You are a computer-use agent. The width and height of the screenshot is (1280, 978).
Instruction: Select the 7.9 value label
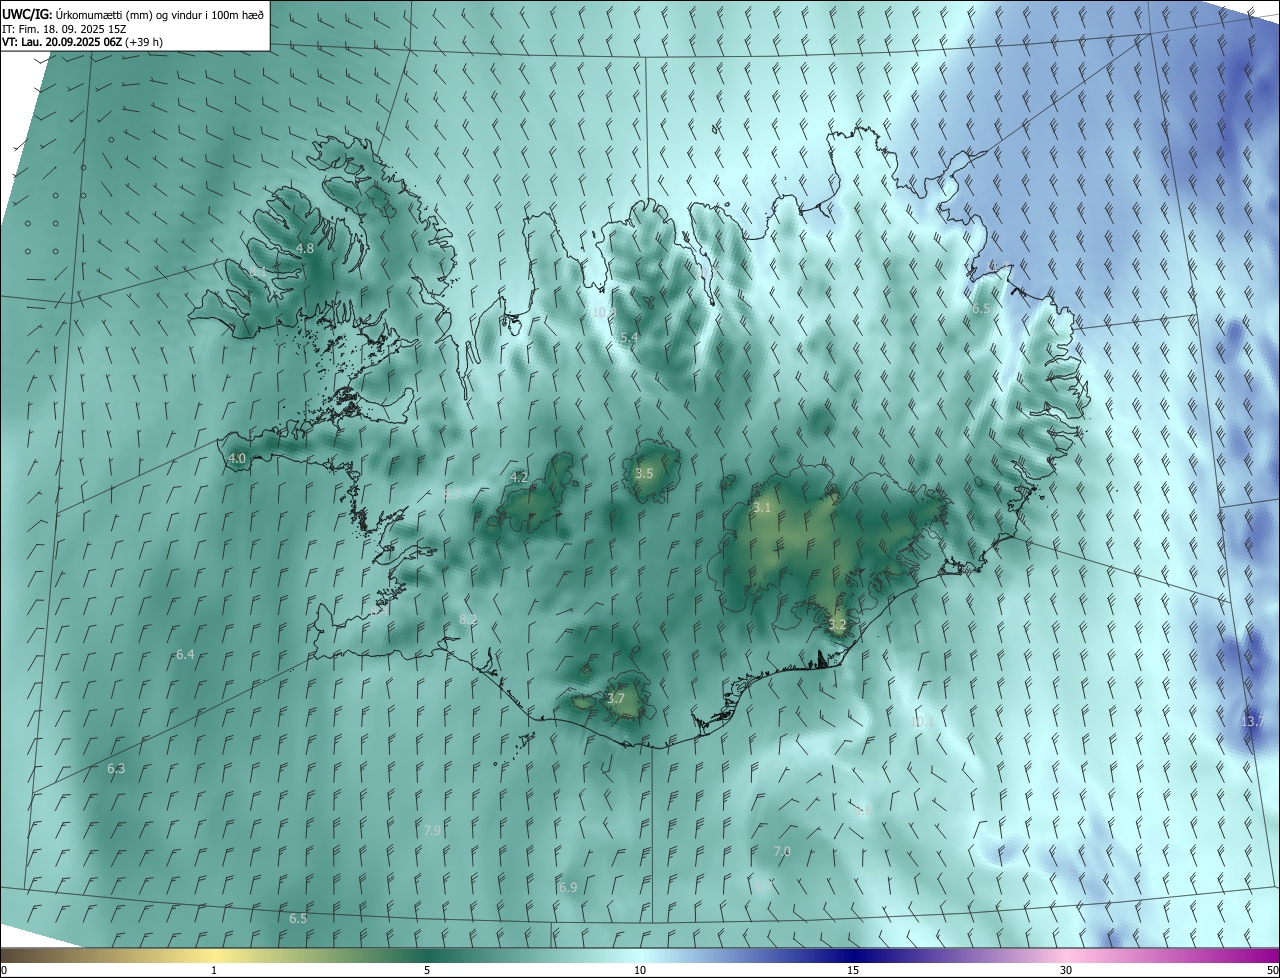(x=432, y=830)
